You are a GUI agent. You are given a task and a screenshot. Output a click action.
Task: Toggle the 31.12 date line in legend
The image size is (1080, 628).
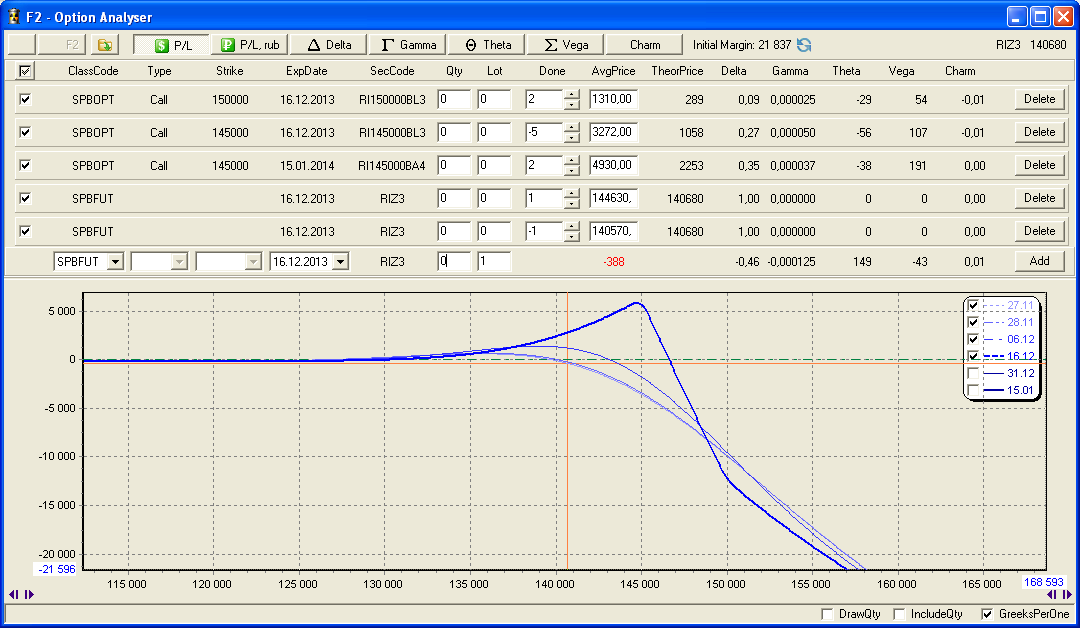[974, 373]
